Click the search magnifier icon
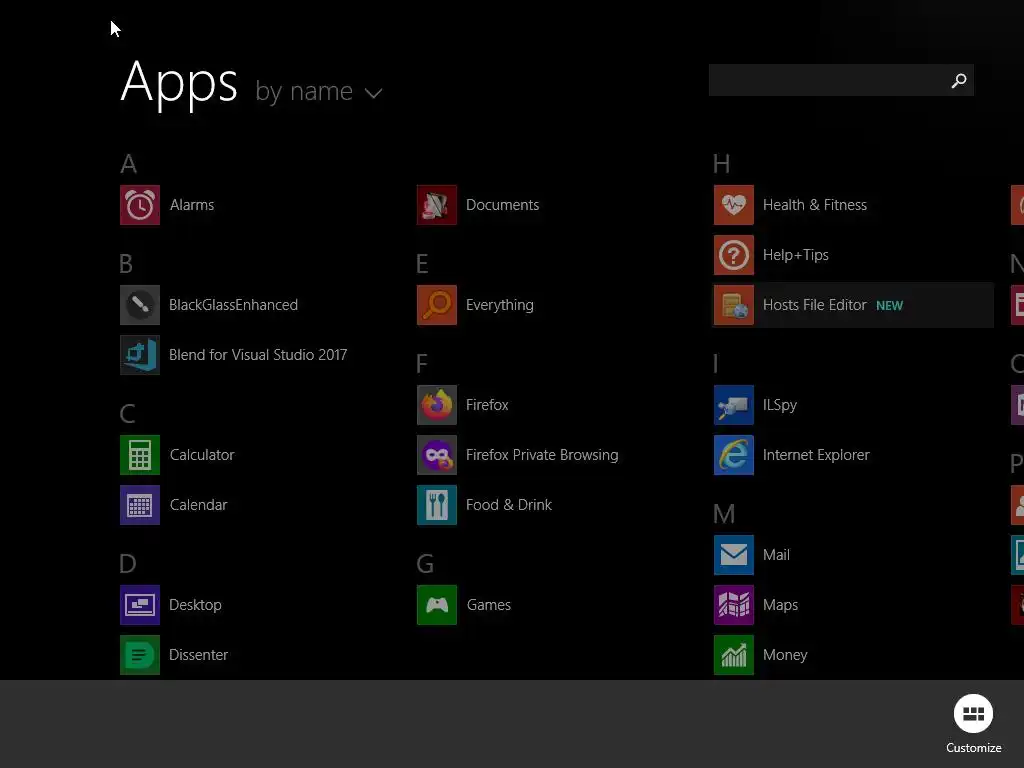This screenshot has width=1024, height=768. click(x=959, y=80)
